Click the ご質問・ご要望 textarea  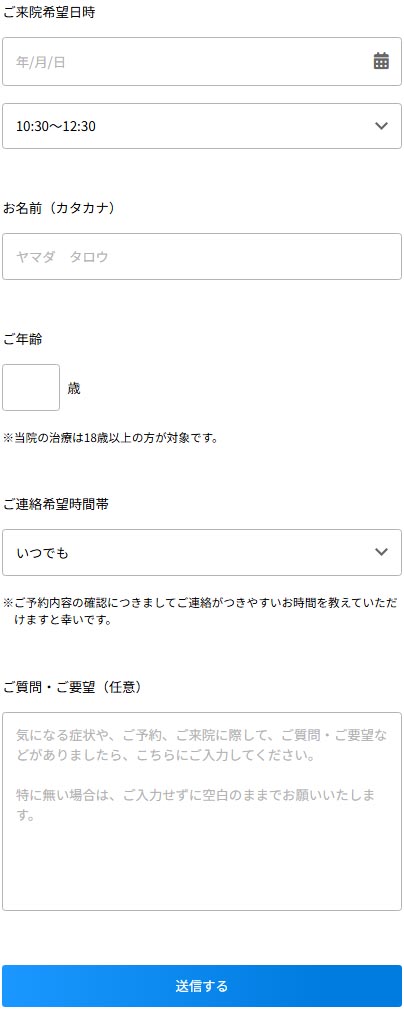(x=202, y=811)
